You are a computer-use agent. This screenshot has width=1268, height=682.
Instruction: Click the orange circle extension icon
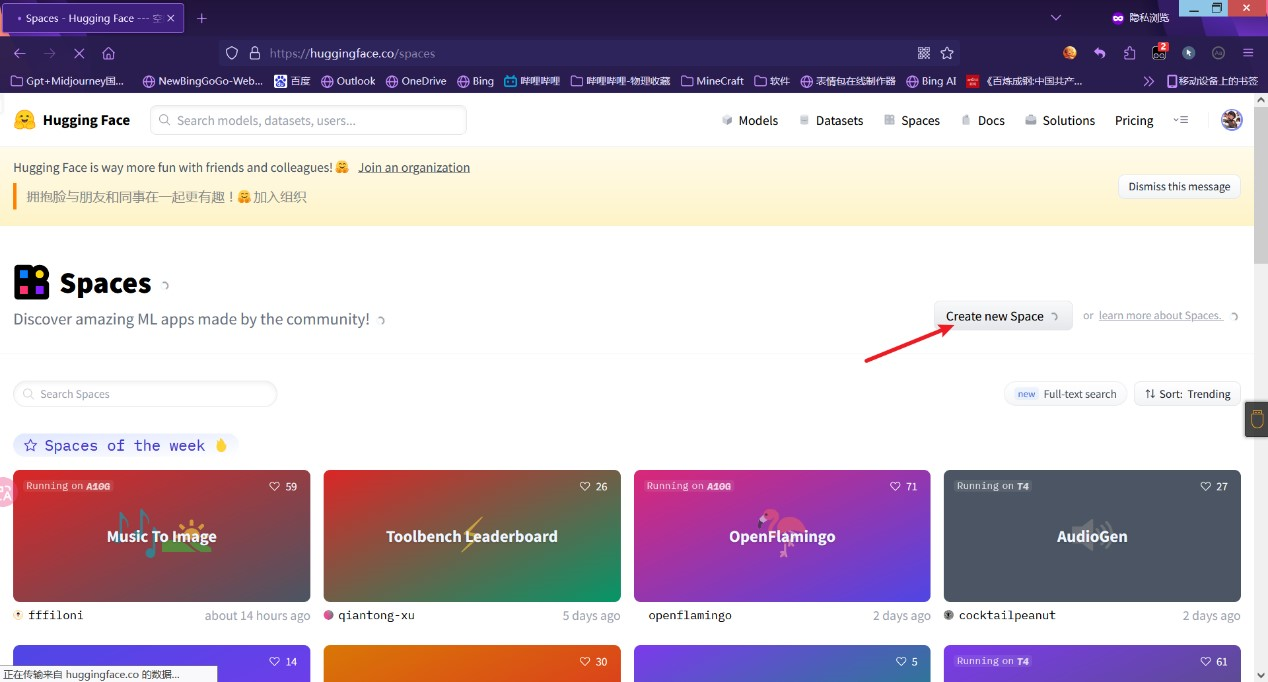point(1070,53)
